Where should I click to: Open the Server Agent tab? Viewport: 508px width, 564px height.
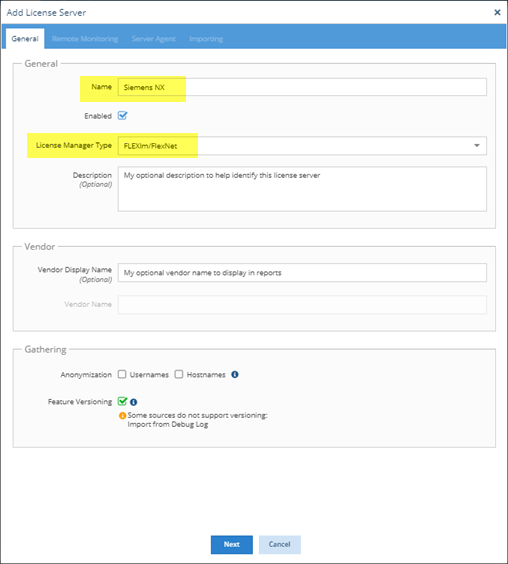coord(153,39)
